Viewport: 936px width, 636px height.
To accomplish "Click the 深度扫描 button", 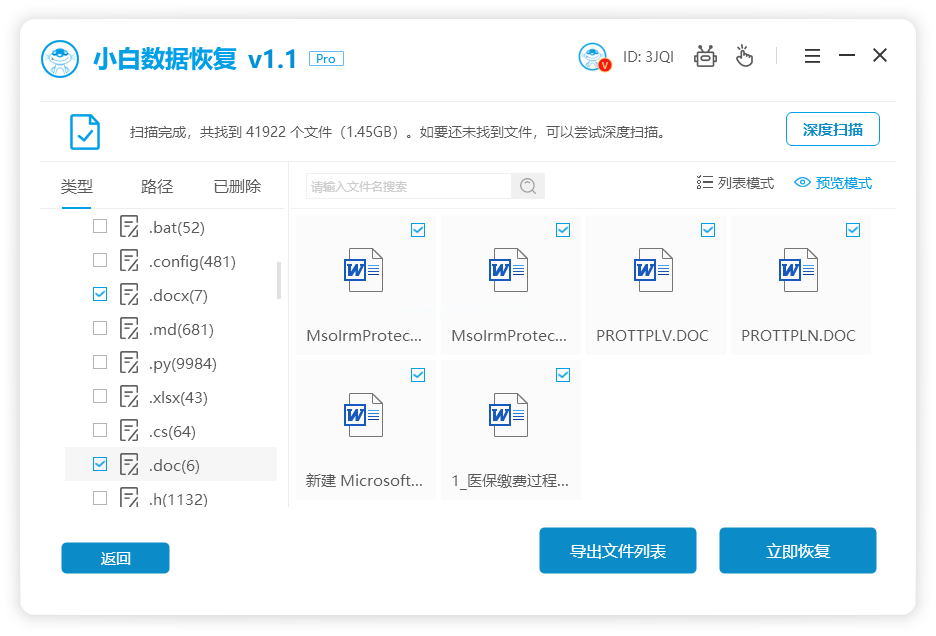I will pyautogui.click(x=833, y=129).
